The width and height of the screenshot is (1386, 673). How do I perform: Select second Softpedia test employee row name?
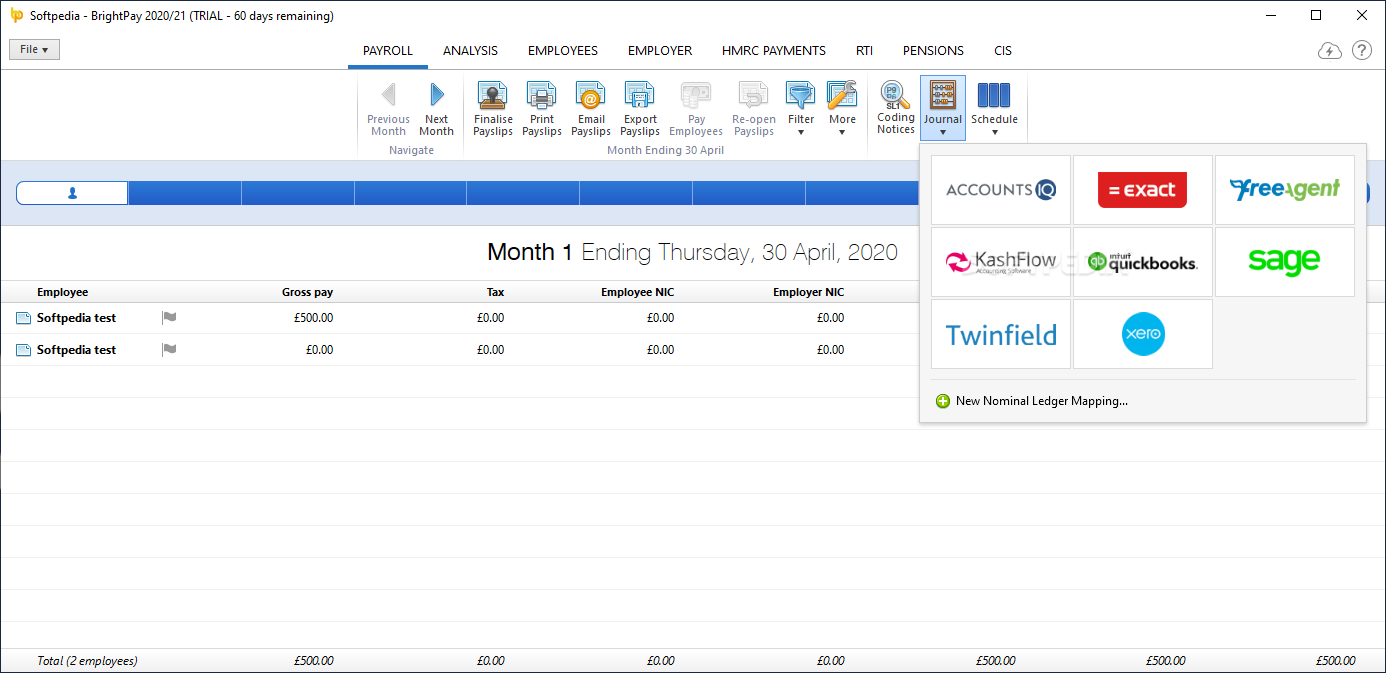click(x=76, y=350)
